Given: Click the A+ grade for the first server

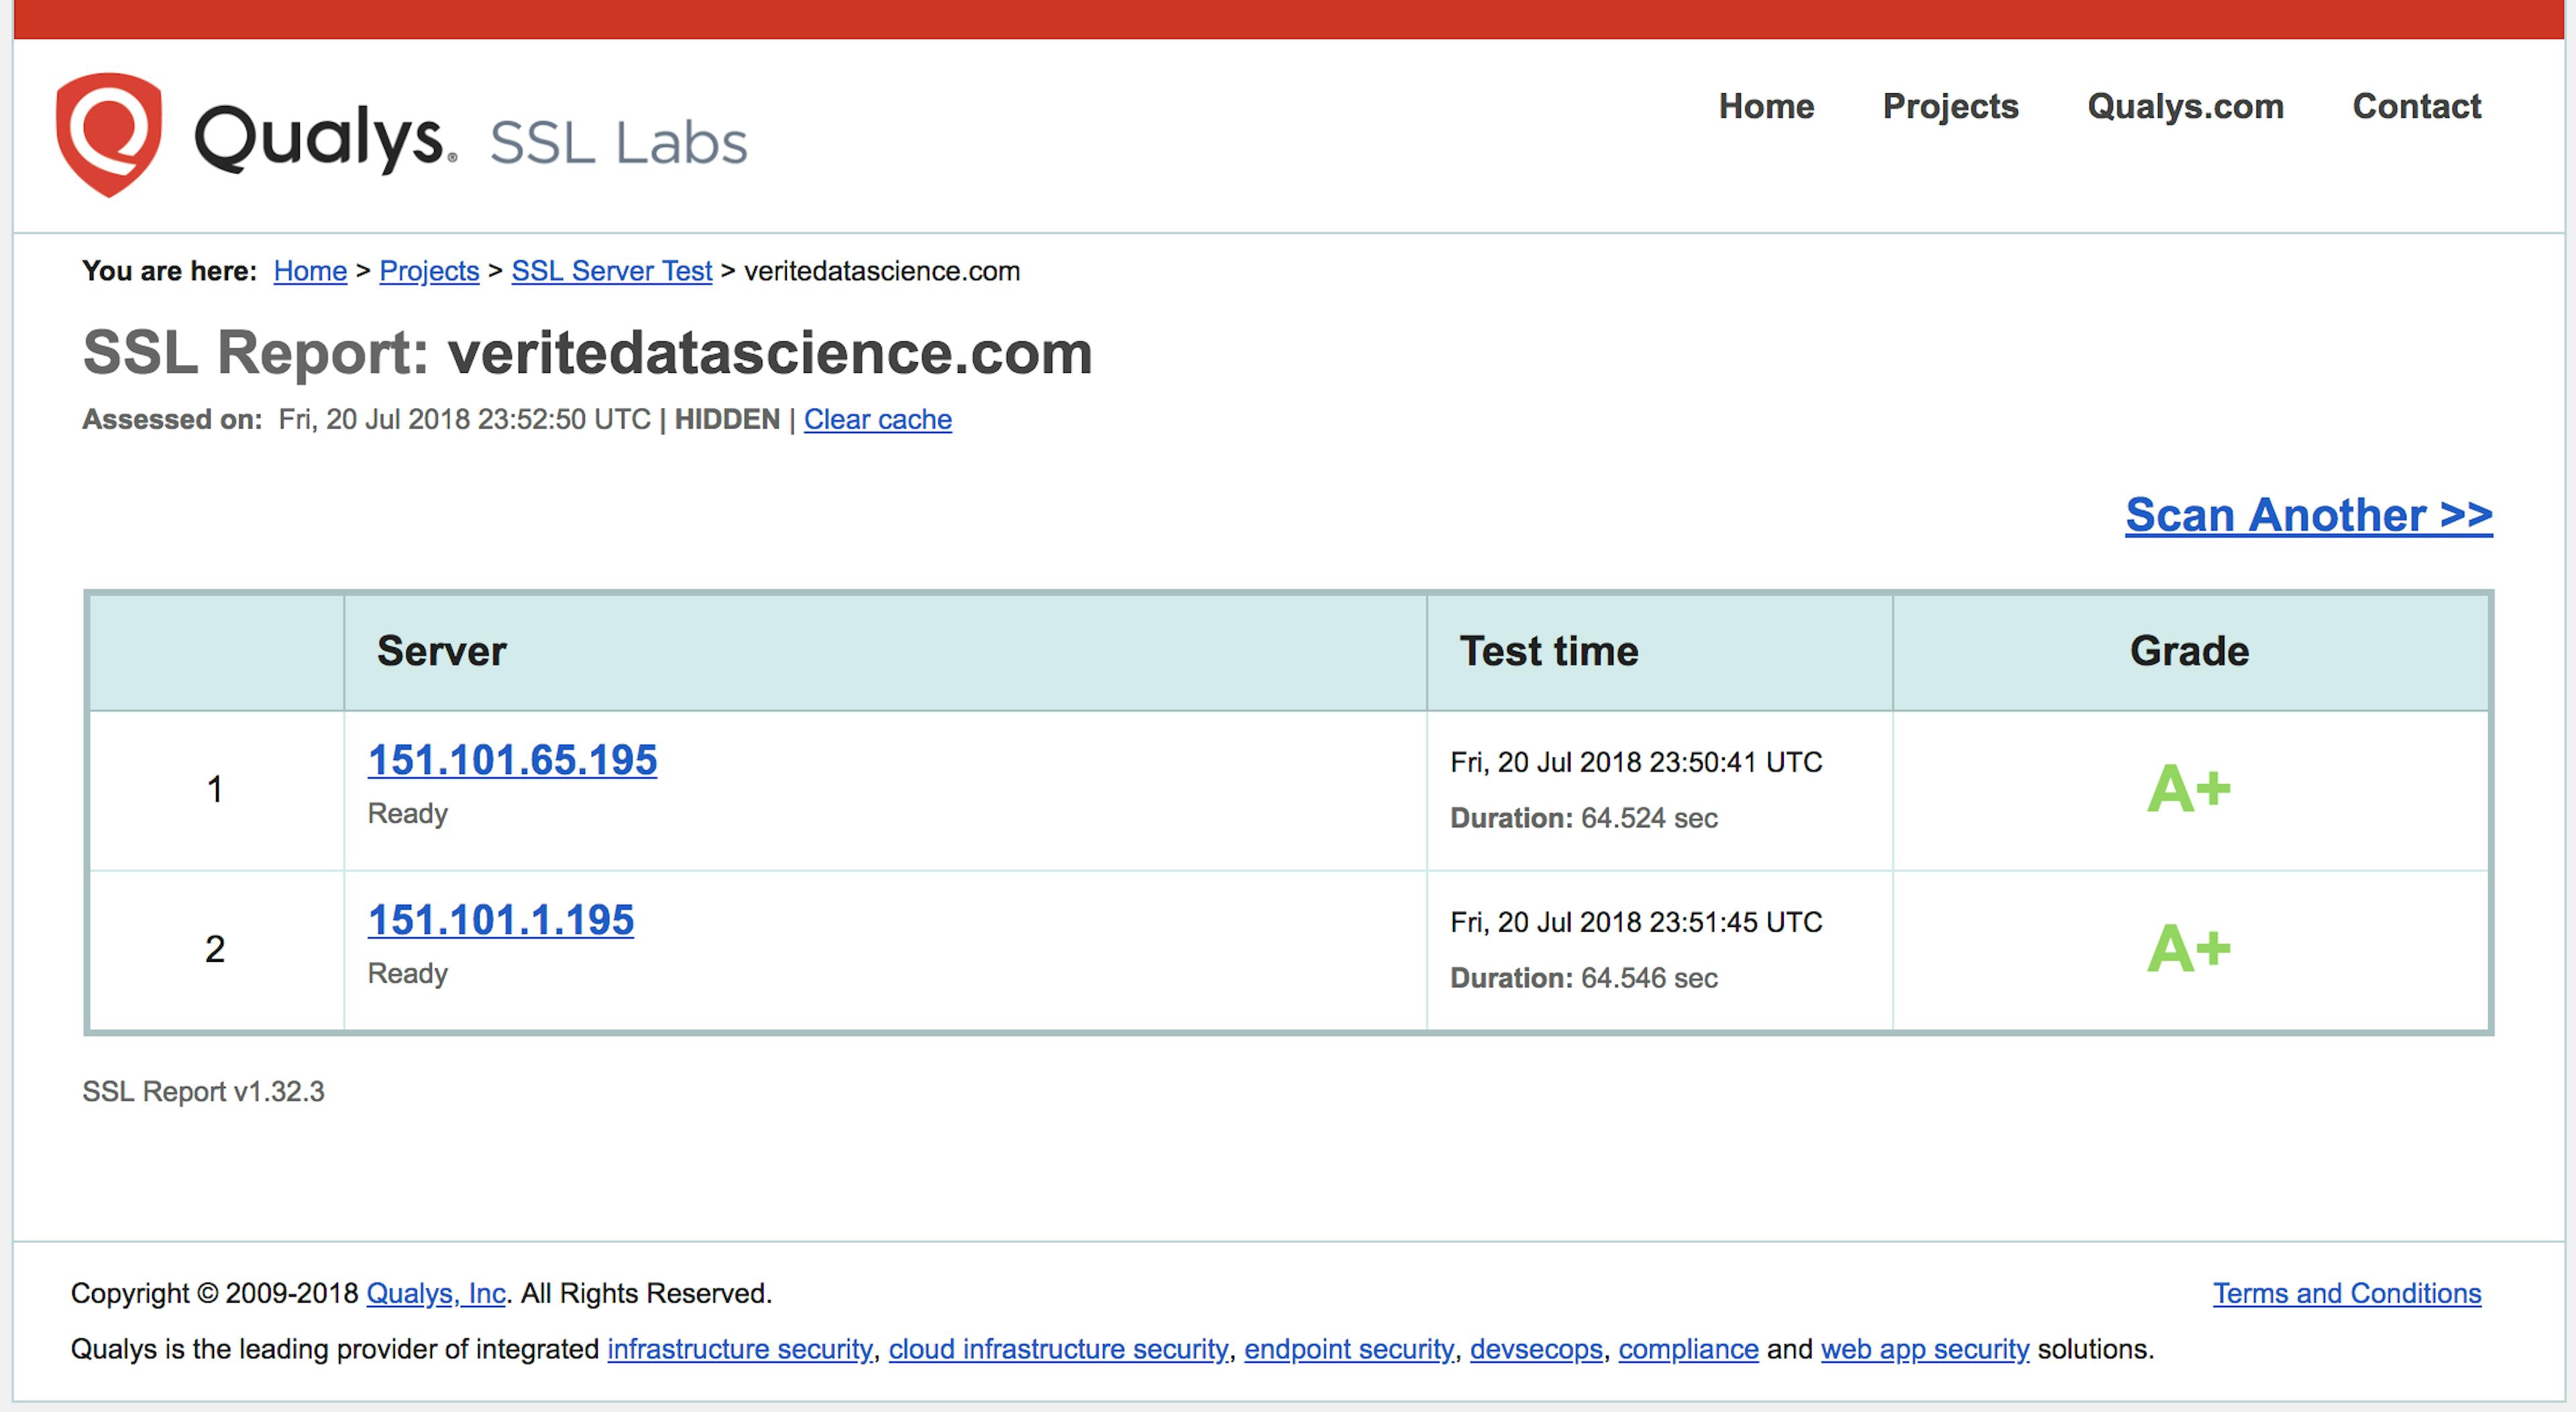Looking at the screenshot, I should pos(2188,789).
